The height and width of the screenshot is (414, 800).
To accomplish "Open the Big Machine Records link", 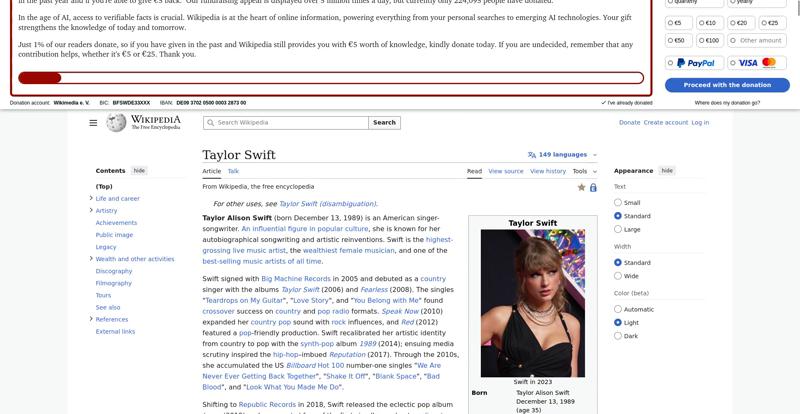I will (296, 279).
